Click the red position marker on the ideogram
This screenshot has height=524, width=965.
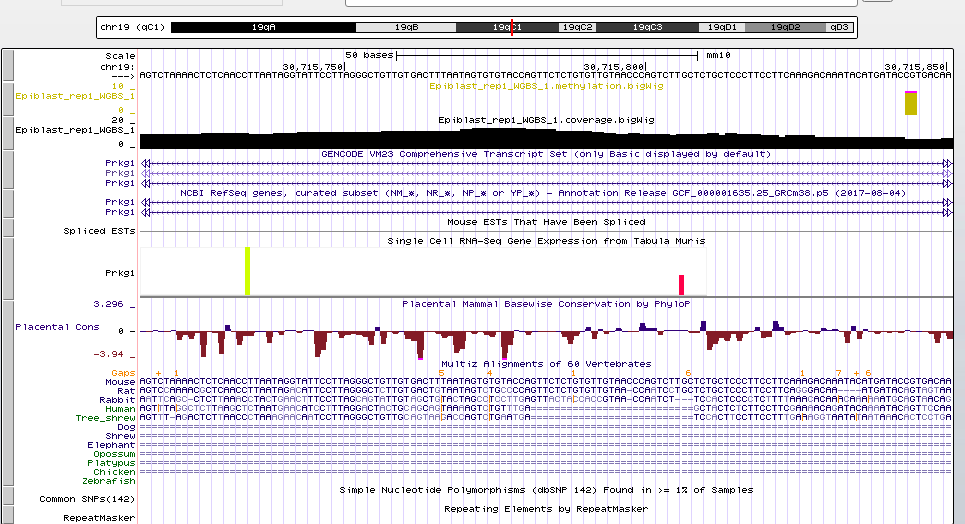coord(511,27)
